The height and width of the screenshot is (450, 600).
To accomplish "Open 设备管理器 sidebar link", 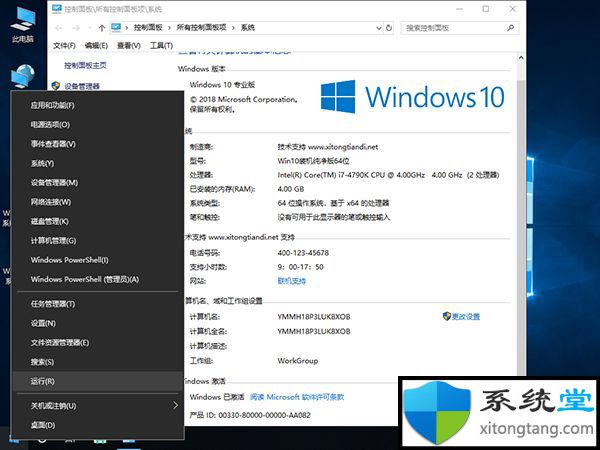I will click(x=82, y=86).
